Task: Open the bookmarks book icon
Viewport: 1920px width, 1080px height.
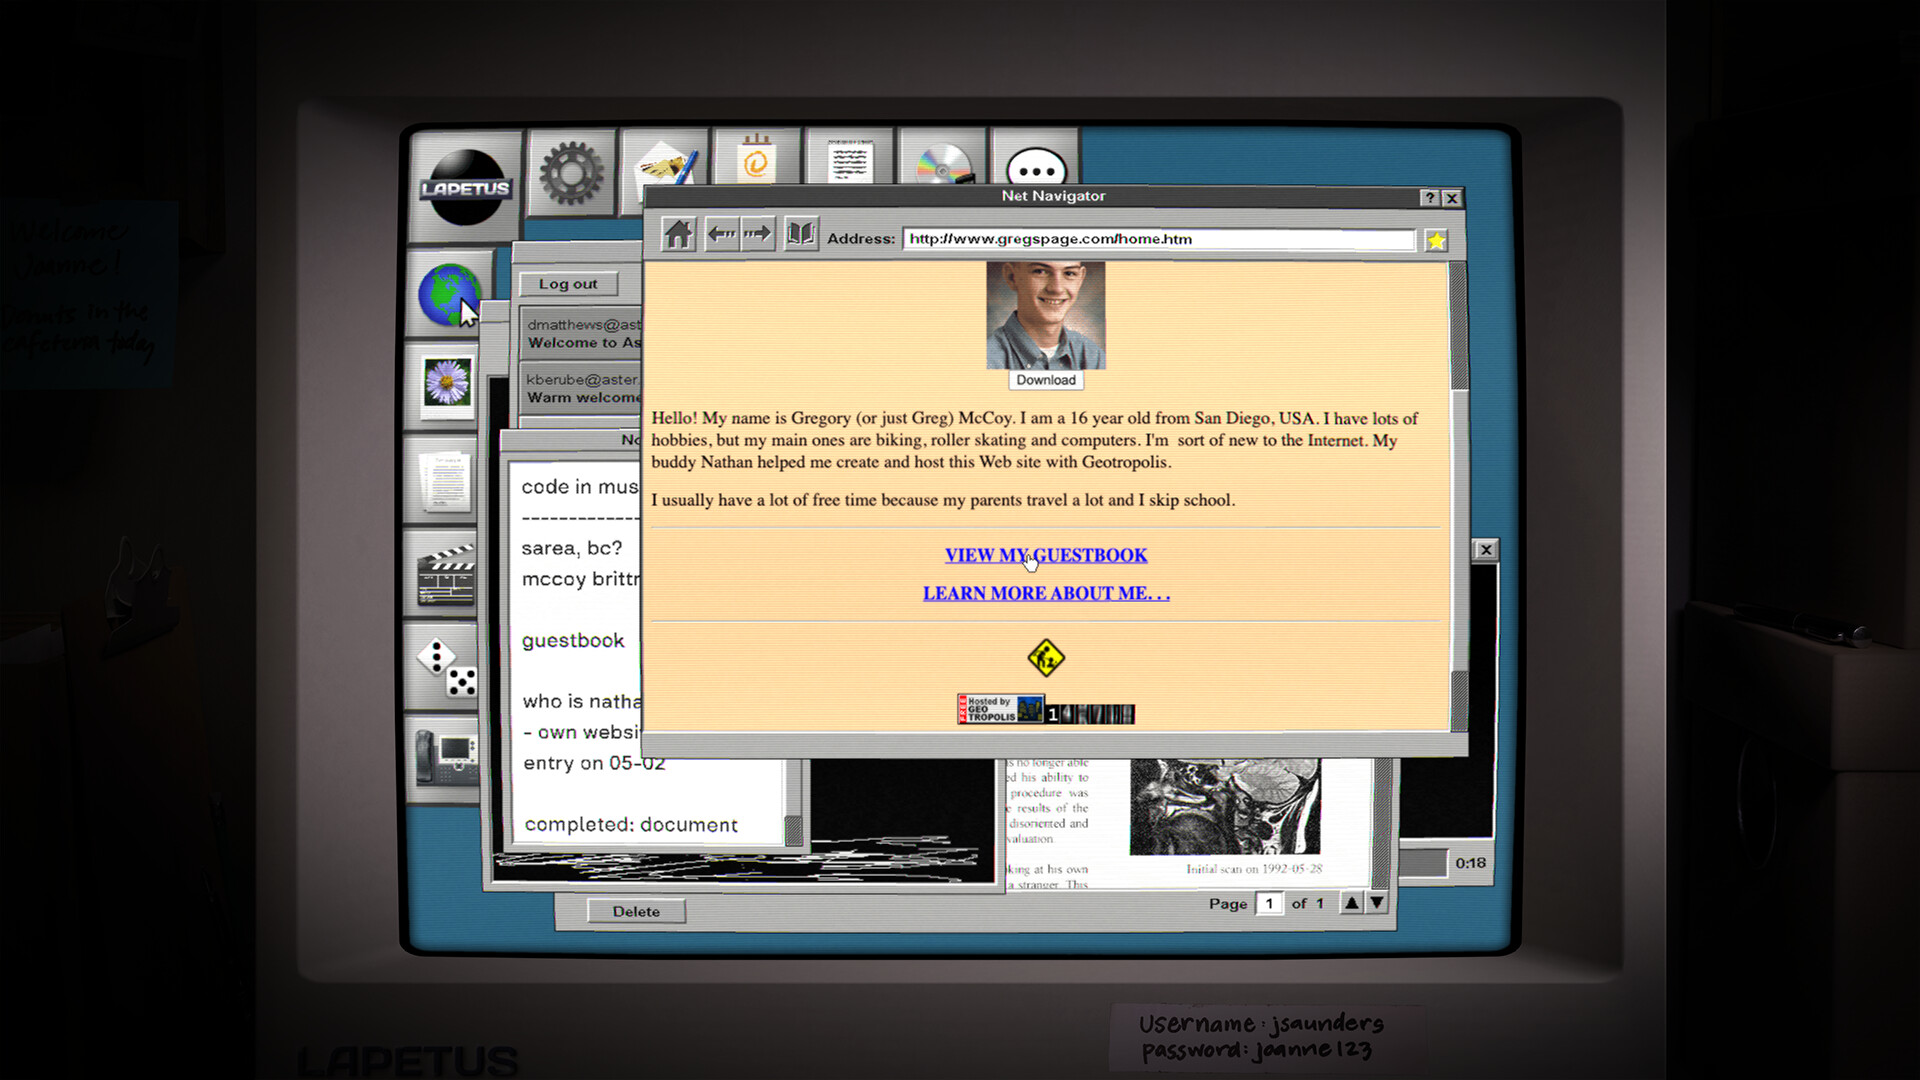Action: pos(800,233)
